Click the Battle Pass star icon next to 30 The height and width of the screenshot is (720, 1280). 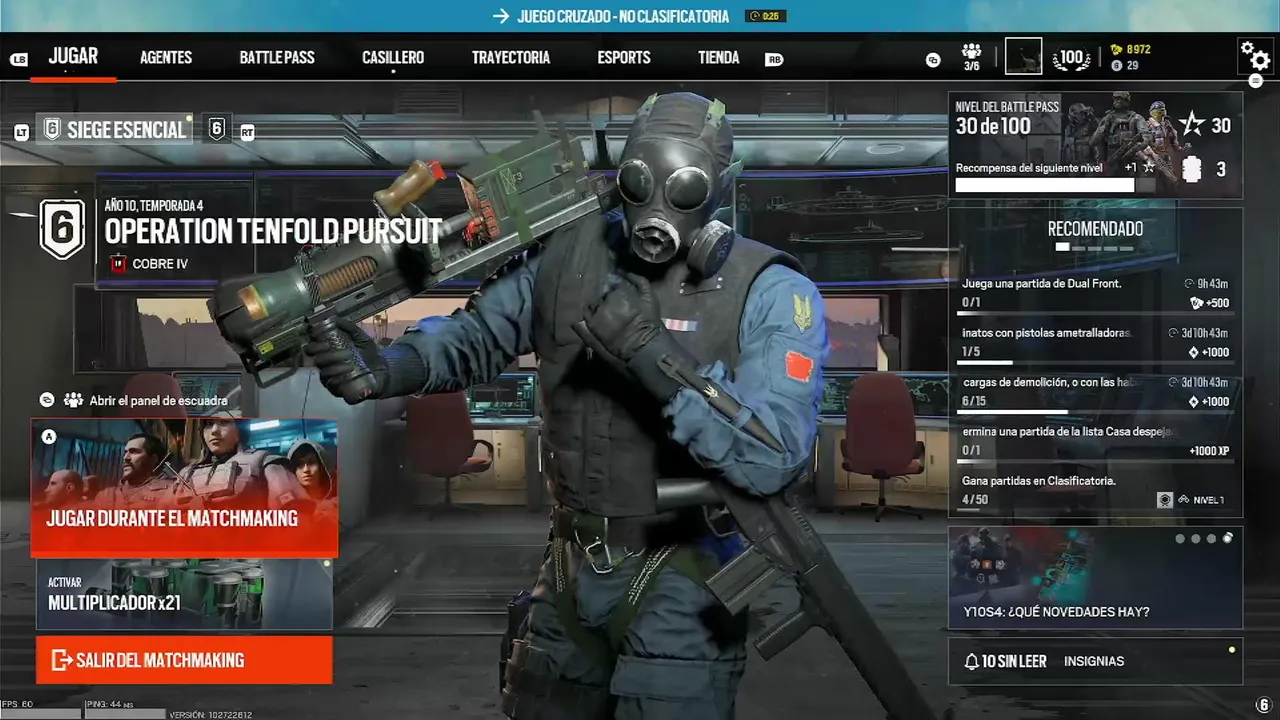pyautogui.click(x=1191, y=124)
